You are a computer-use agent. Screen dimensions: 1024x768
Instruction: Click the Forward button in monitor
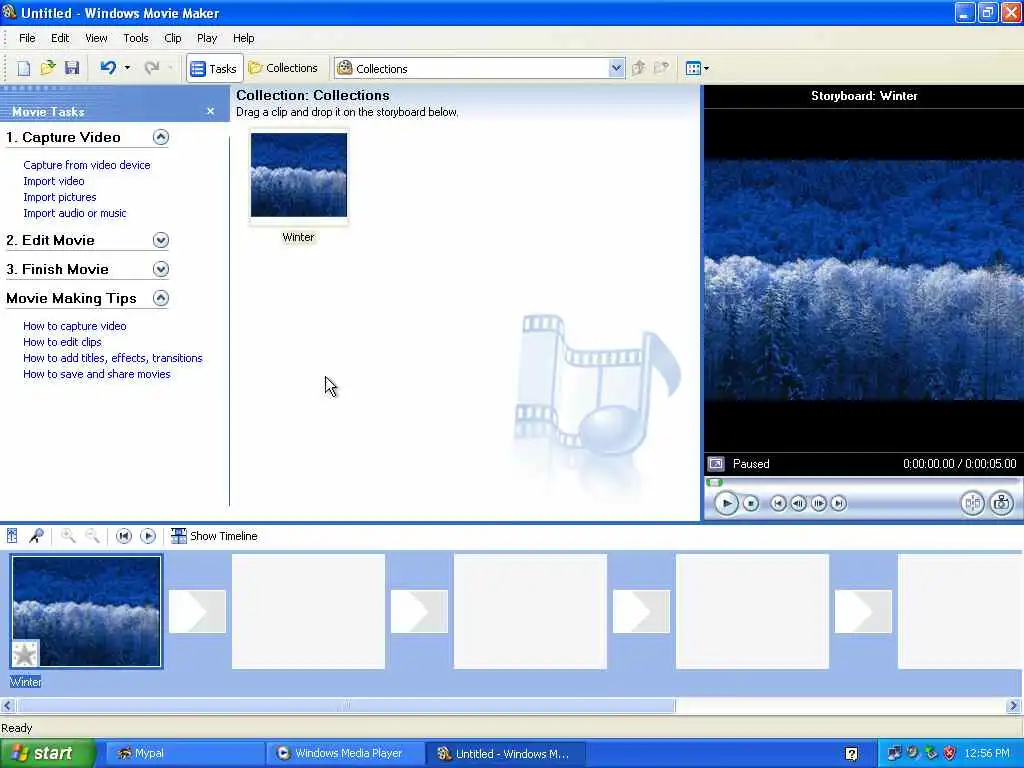(x=839, y=503)
